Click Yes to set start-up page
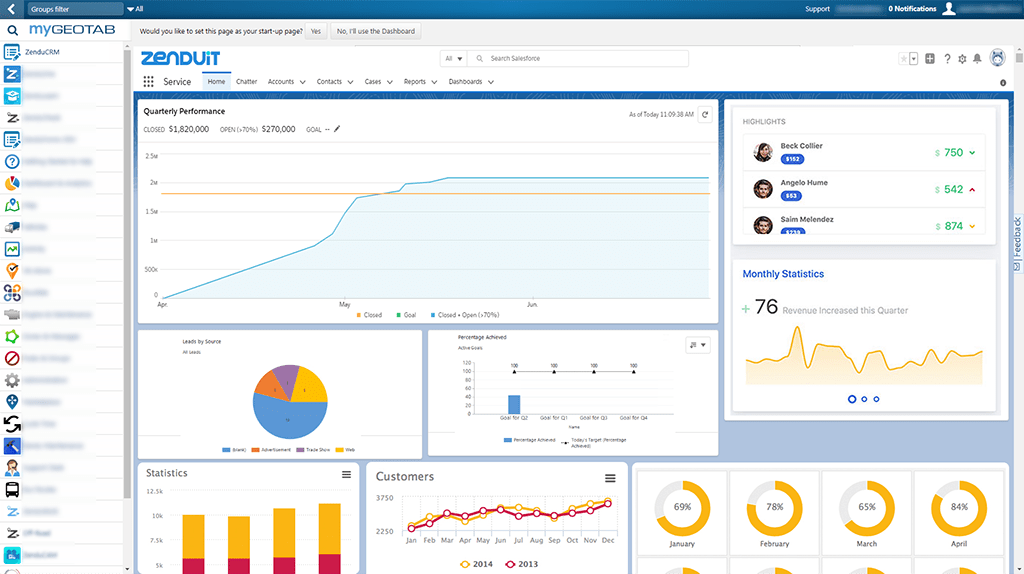1024x574 pixels. pyautogui.click(x=316, y=31)
